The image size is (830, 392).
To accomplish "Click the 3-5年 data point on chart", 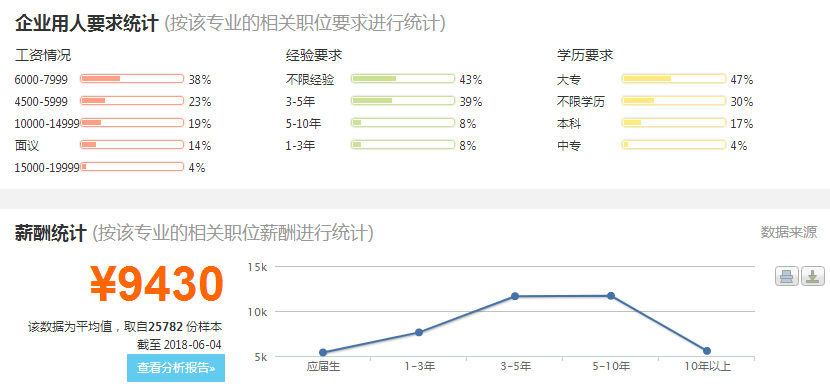I will pos(515,296).
